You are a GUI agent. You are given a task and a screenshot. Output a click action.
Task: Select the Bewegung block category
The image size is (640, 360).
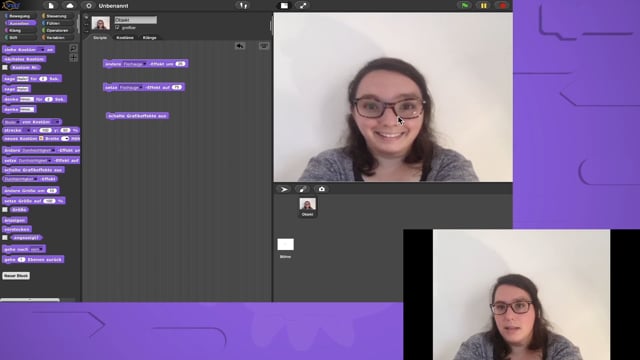coord(20,16)
